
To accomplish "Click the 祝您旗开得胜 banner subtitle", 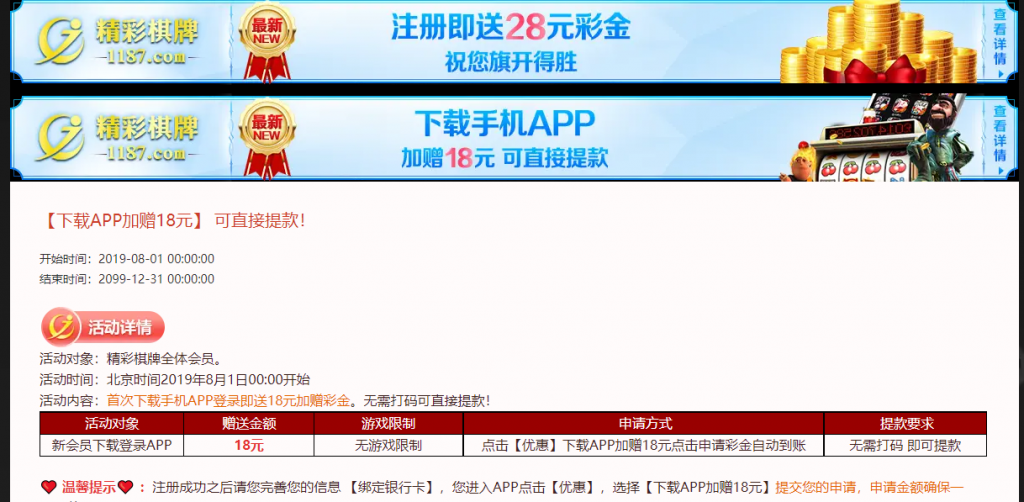I will click(511, 63).
